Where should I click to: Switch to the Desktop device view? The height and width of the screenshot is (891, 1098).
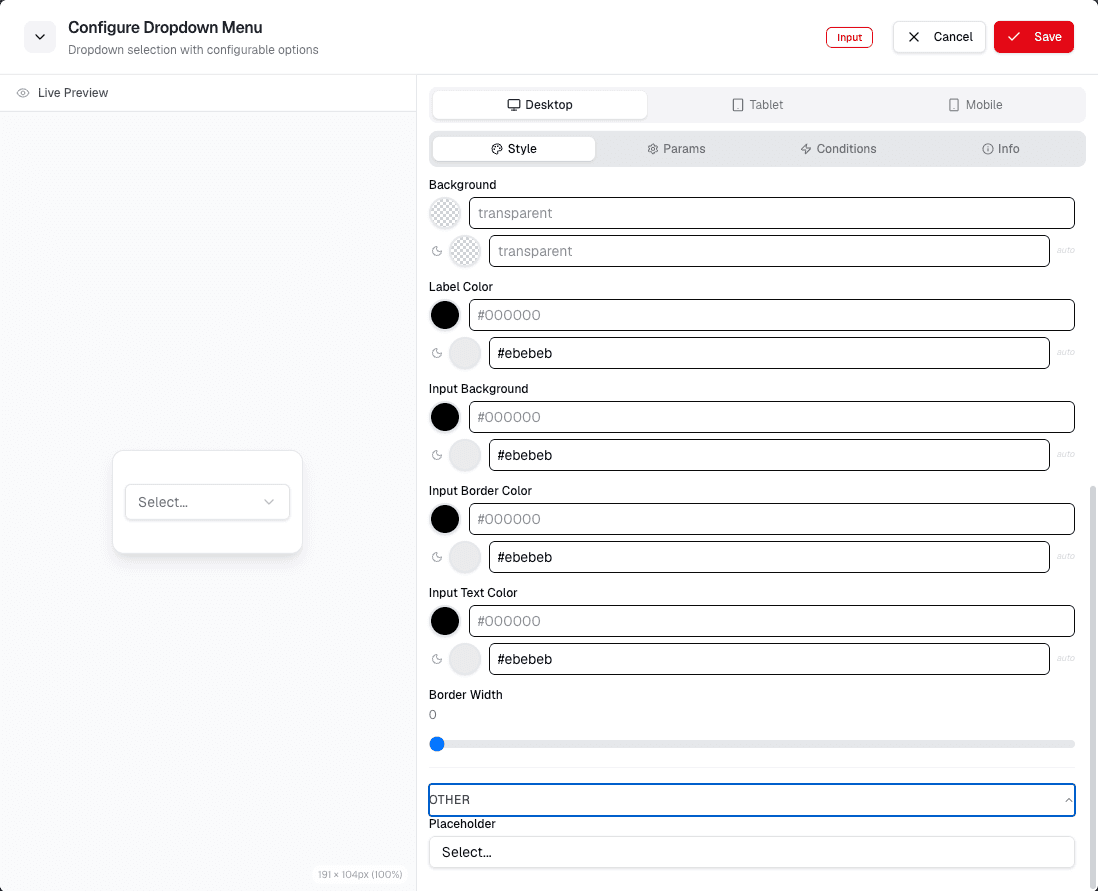coord(540,105)
